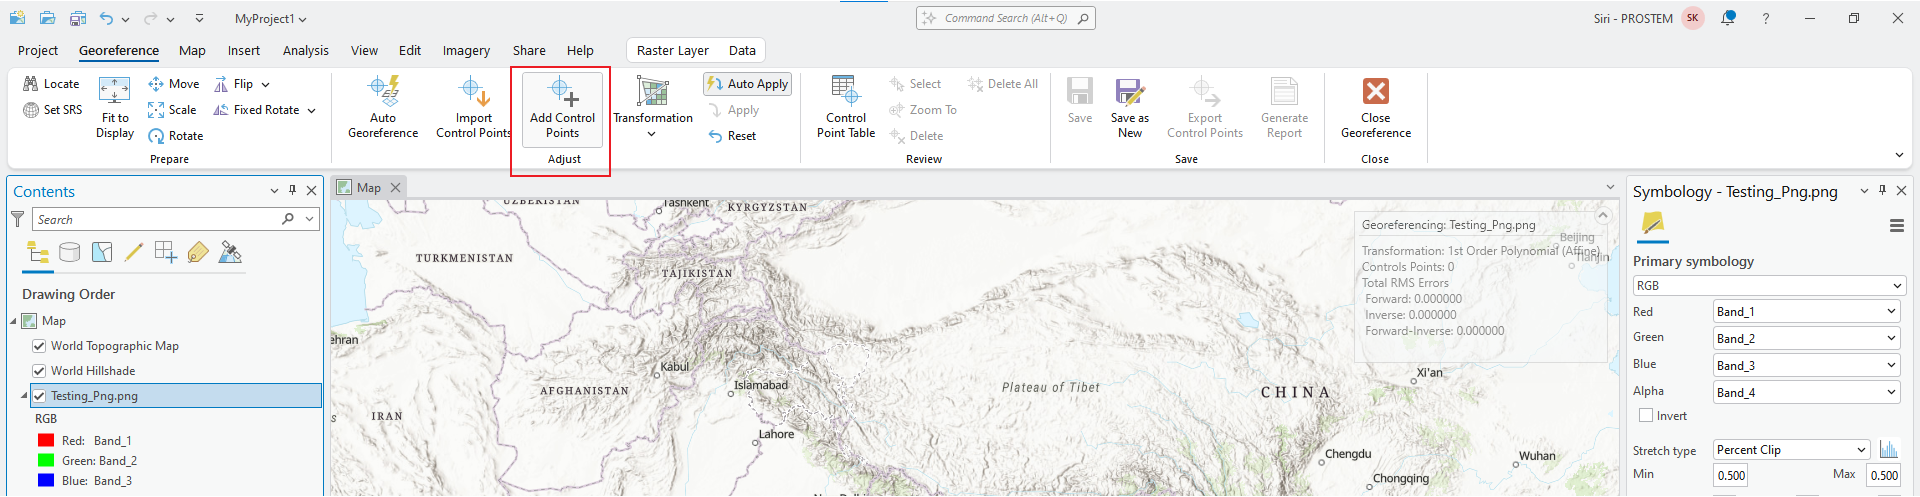Click Import Control Points
Screen dimensions: 1920x497
click(x=474, y=108)
